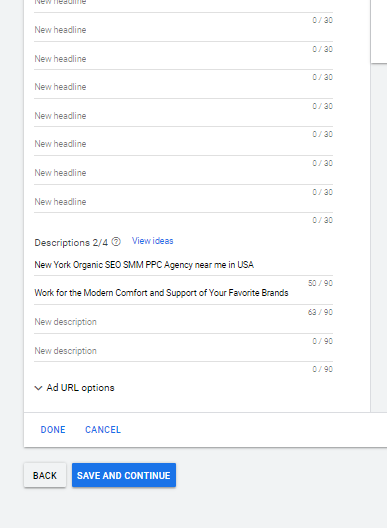Select the 'Descriptions 2/4' heading text
The image size is (387, 528).
pos(71,243)
